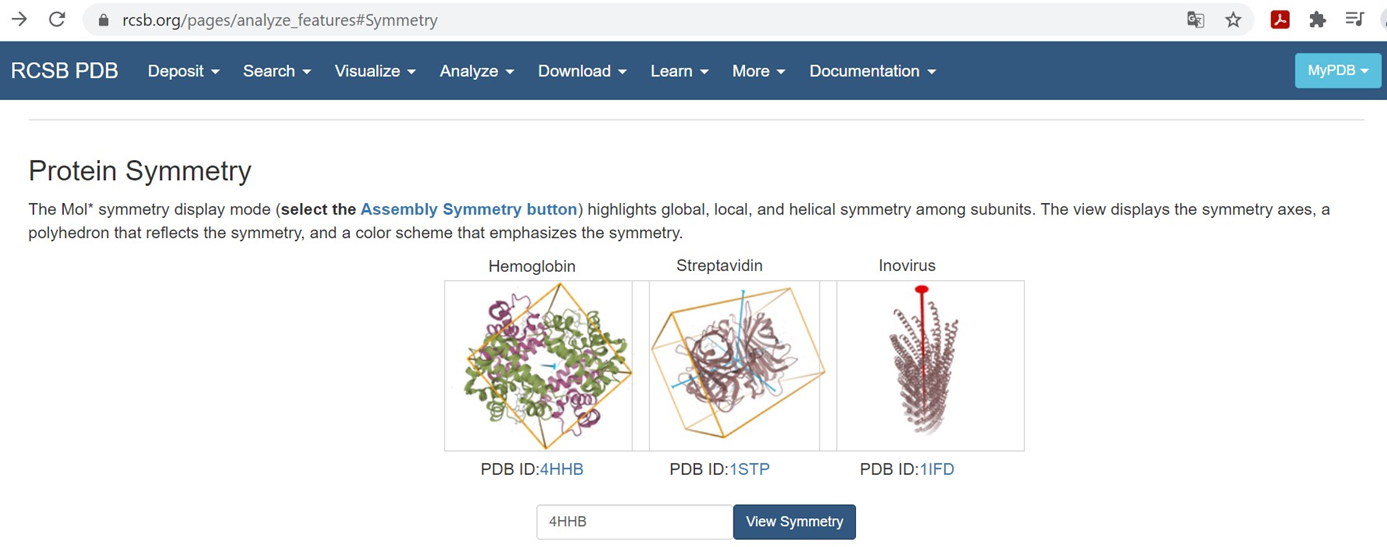Image resolution: width=1387 pixels, height=547 pixels.
Task: Click the site padlock icon
Action: (102, 20)
